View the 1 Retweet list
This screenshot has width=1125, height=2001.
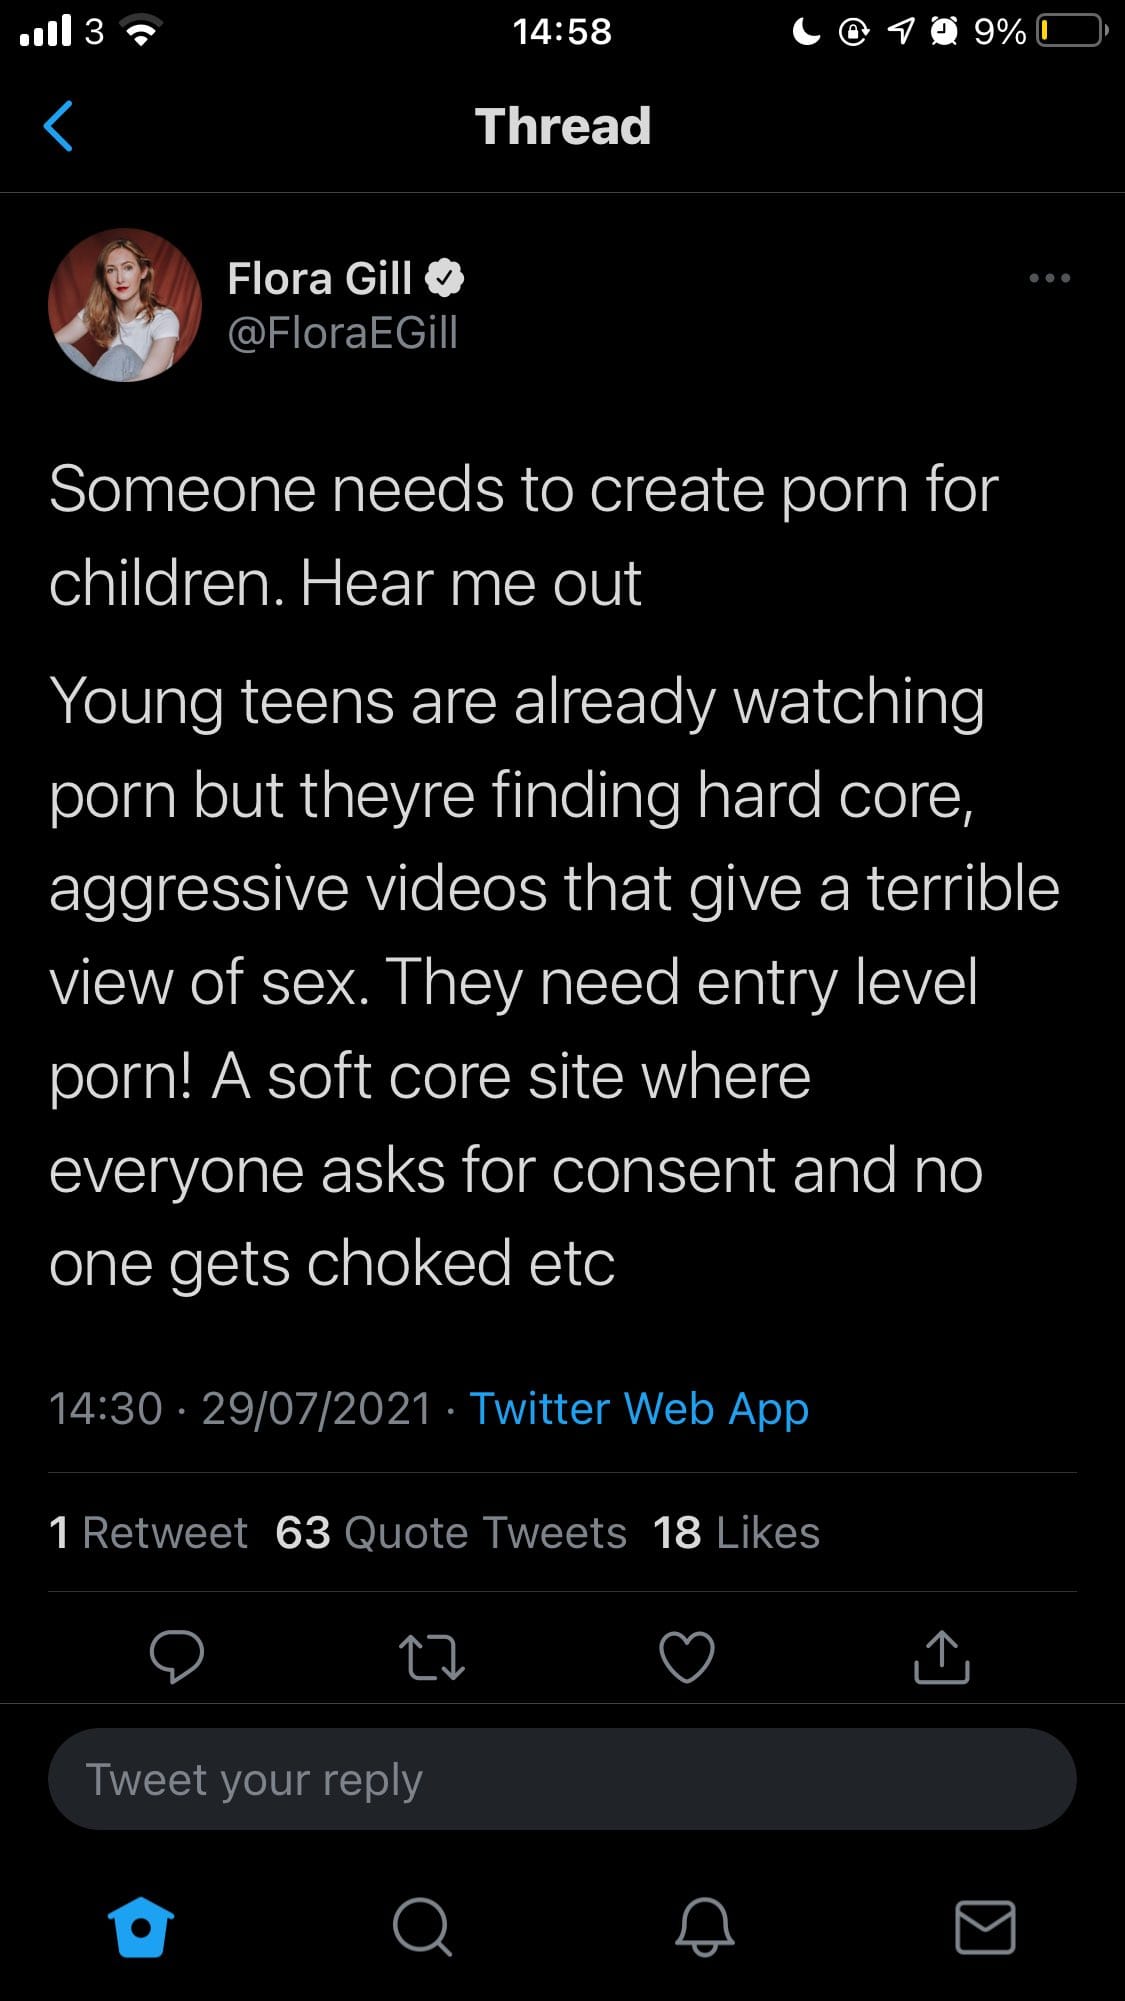pos(148,1532)
